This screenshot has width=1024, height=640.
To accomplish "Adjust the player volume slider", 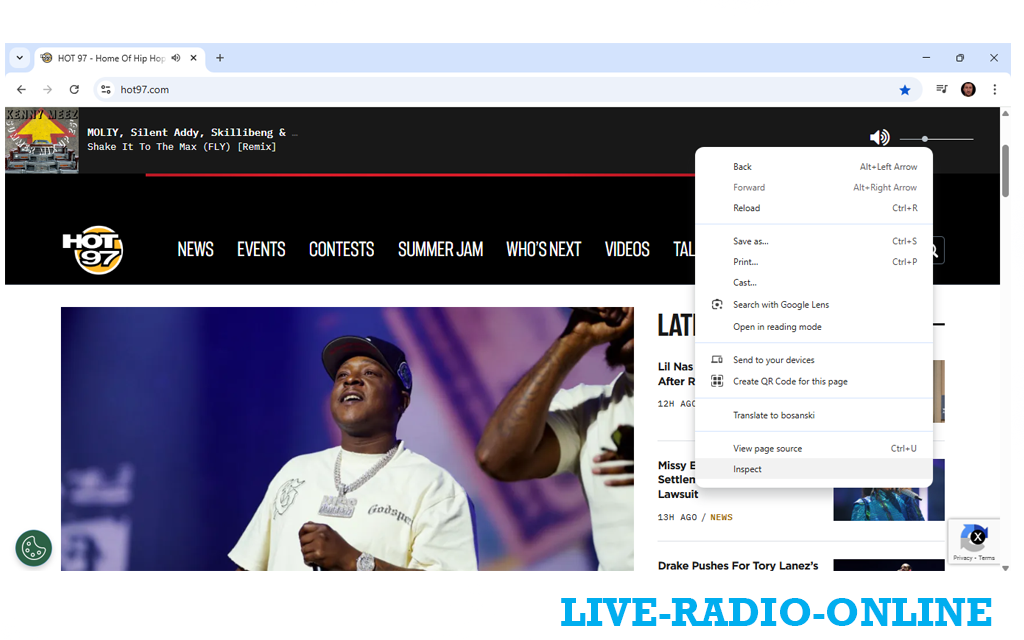I will tap(926, 139).
